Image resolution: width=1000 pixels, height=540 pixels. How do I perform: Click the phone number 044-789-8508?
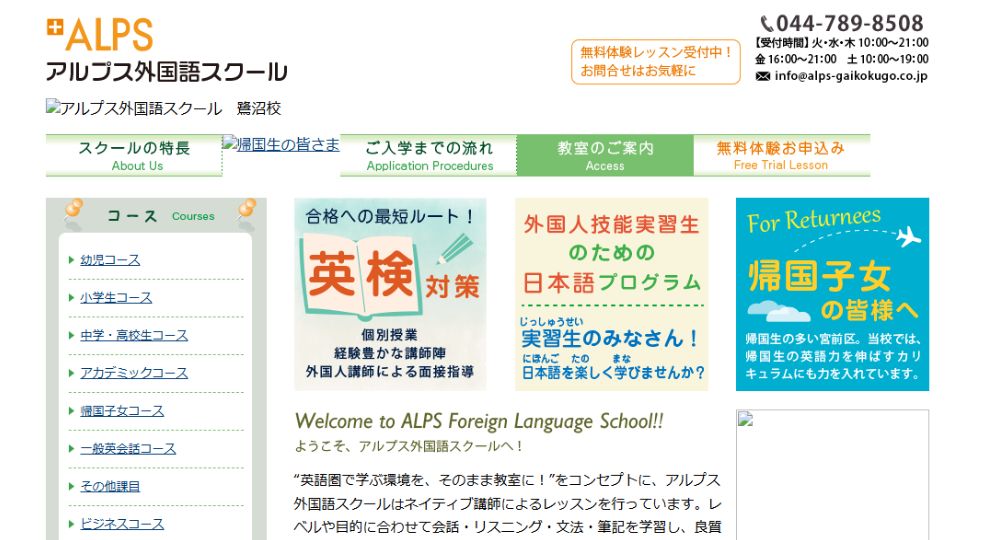[849, 24]
